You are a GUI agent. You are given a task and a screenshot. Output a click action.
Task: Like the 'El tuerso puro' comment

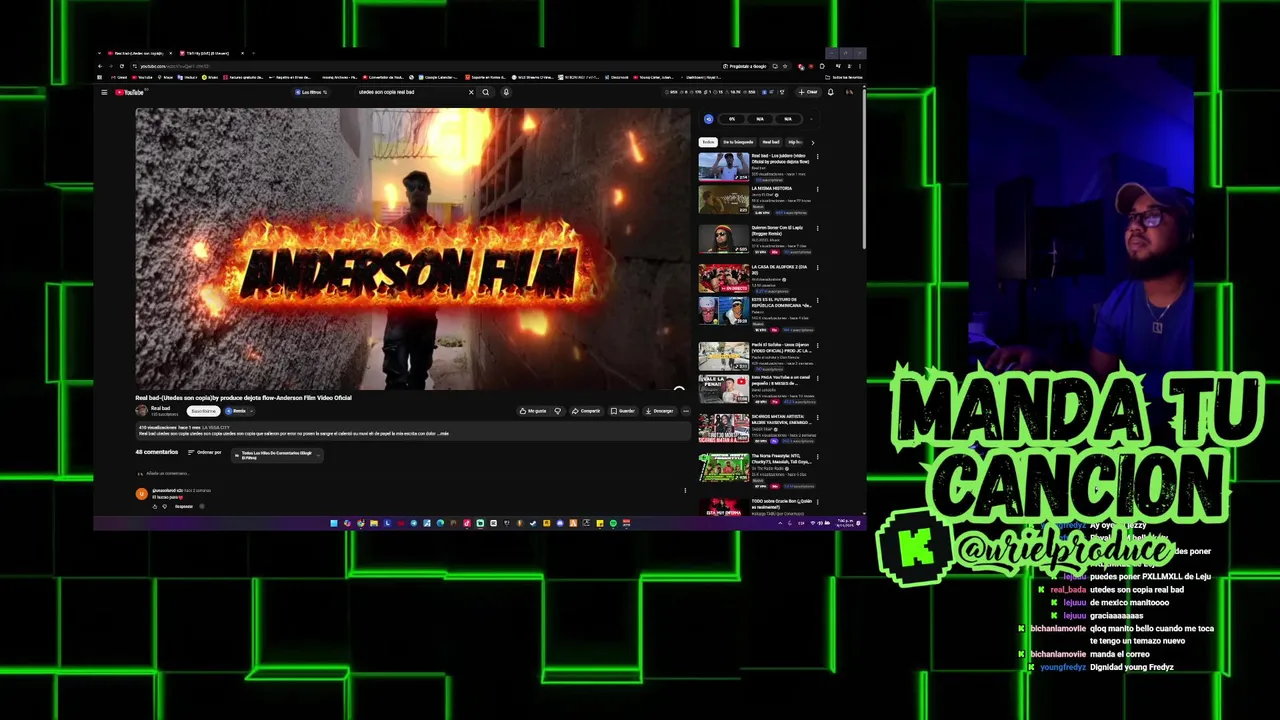click(x=155, y=506)
